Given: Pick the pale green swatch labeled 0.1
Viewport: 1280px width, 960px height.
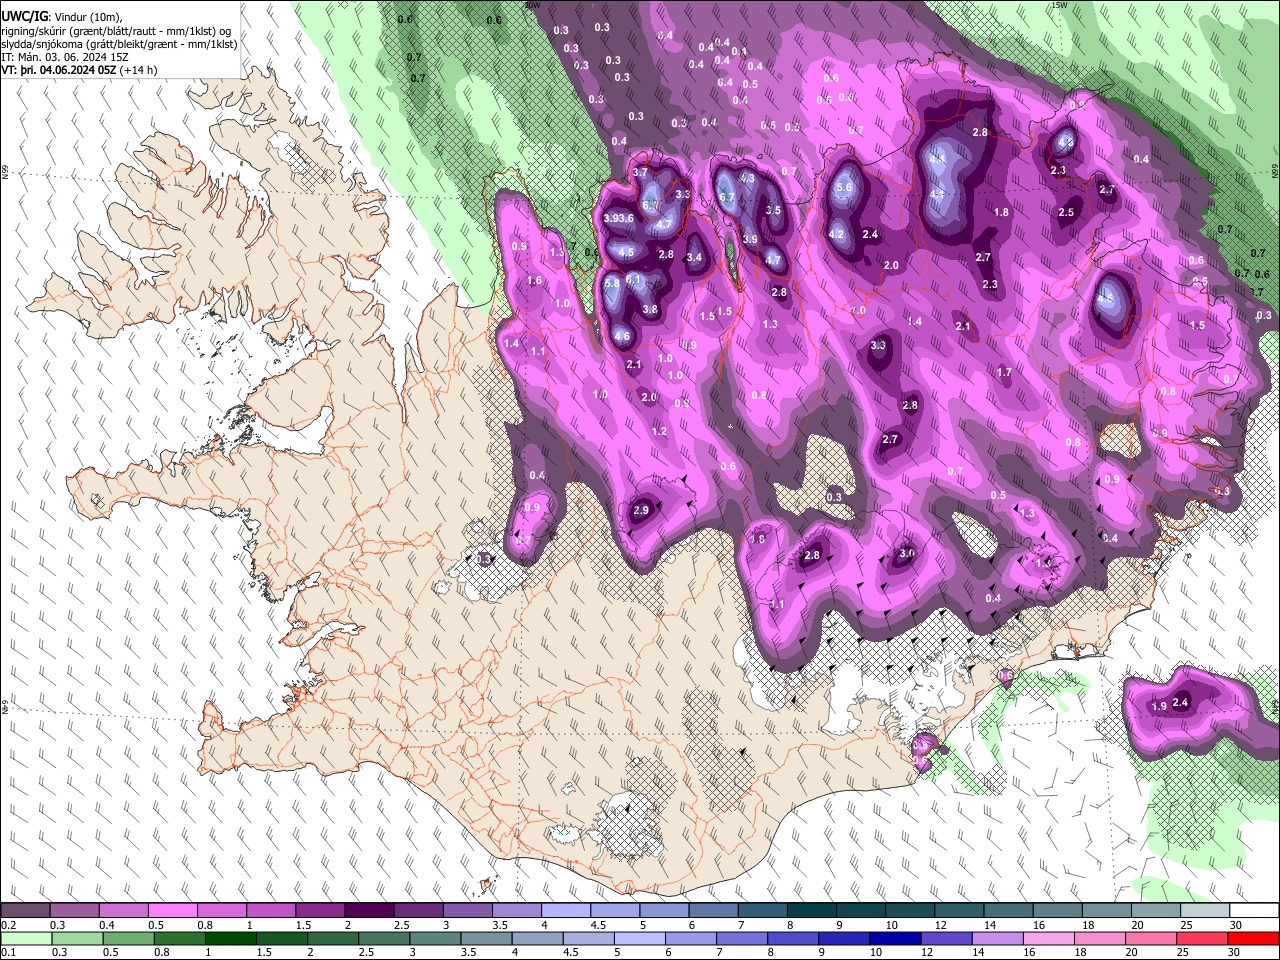Looking at the screenshot, I should tap(25, 938).
